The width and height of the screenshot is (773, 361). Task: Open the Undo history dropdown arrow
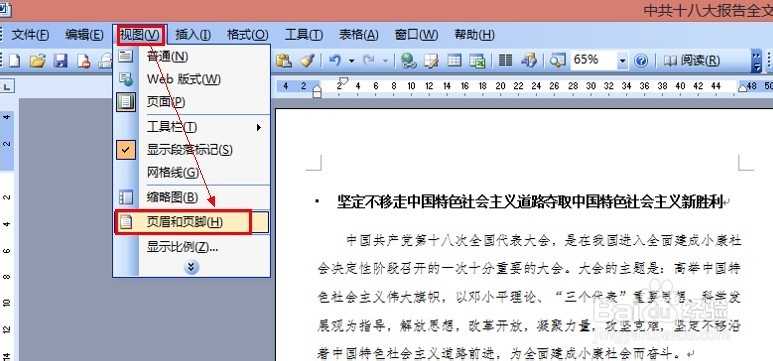[x=351, y=61]
